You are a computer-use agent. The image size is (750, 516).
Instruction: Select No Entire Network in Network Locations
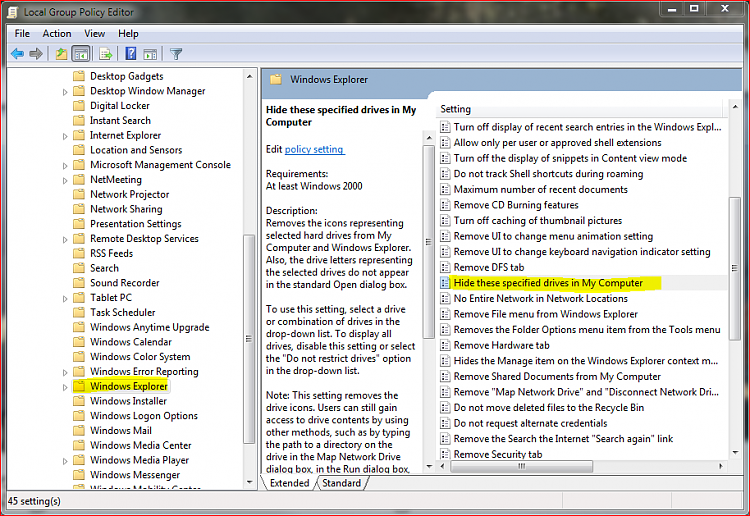click(540, 299)
